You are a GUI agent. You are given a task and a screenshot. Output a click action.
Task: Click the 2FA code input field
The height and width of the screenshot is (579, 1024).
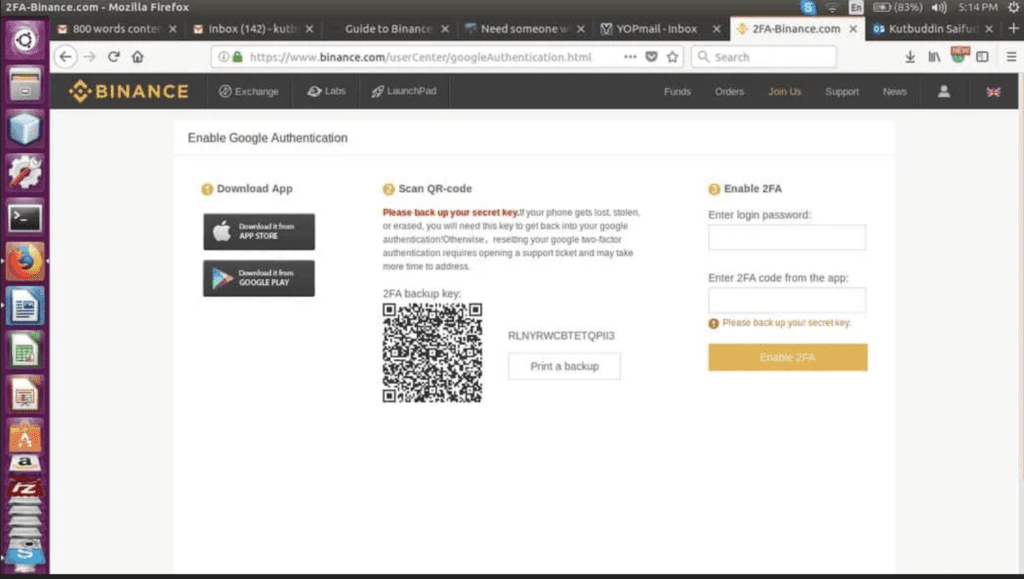click(x=787, y=300)
